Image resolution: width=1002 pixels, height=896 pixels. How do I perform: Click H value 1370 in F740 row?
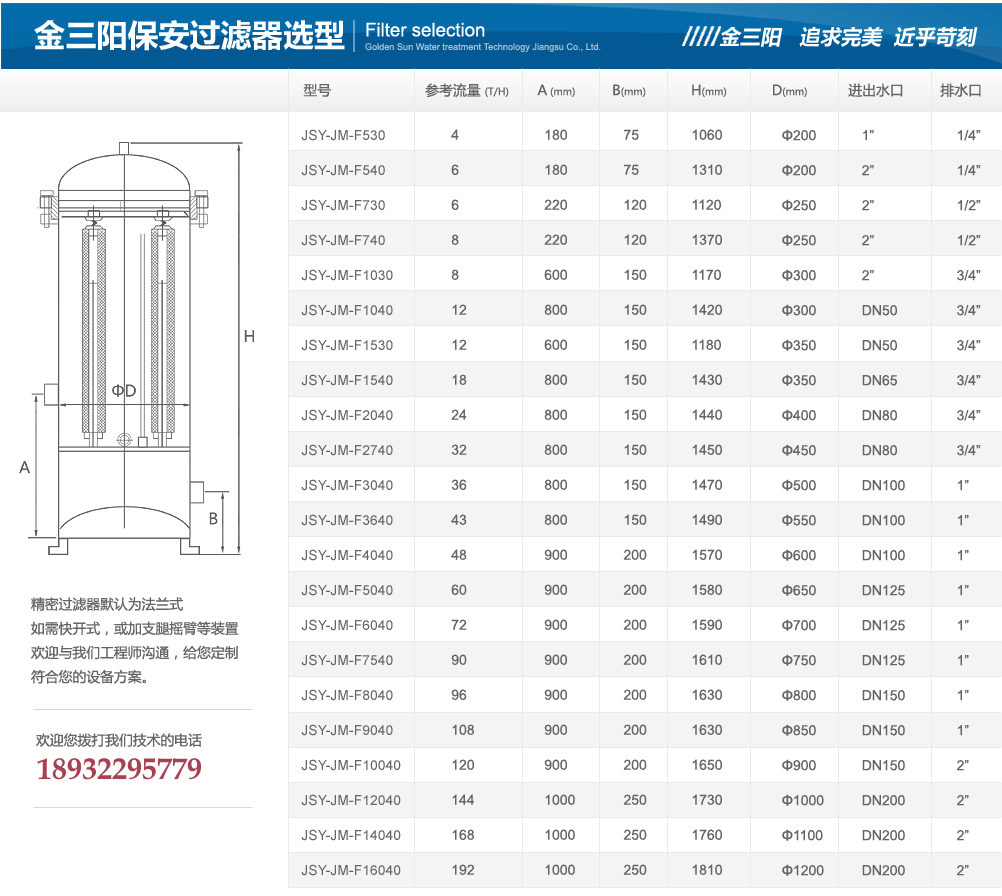tap(707, 240)
